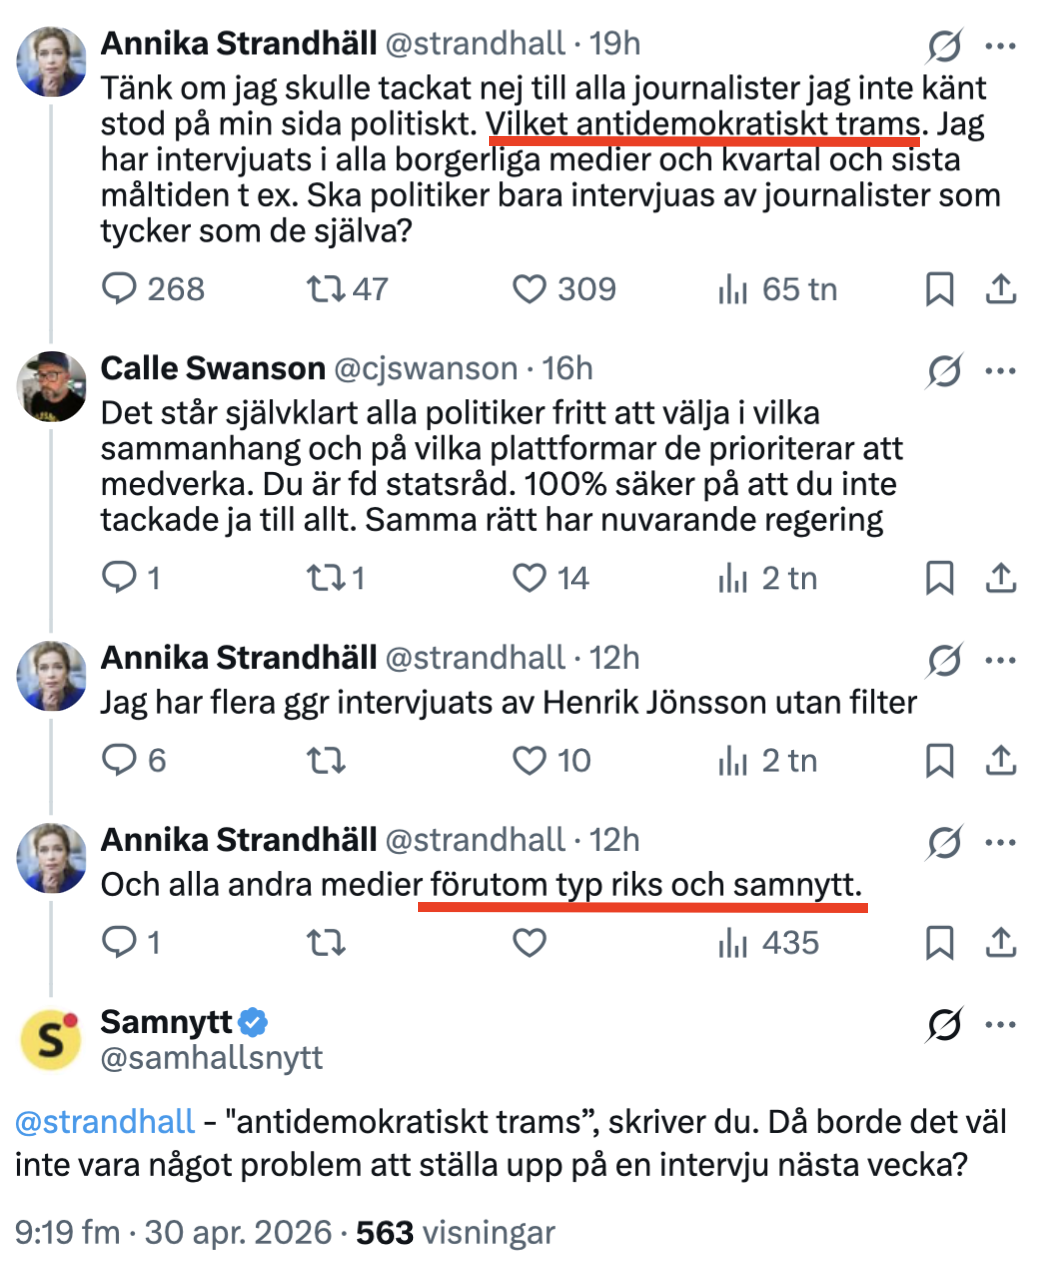1046x1270 pixels.
Task: Bookmark the Henrik Jönsson utan filter tweet
Action: coord(939,760)
